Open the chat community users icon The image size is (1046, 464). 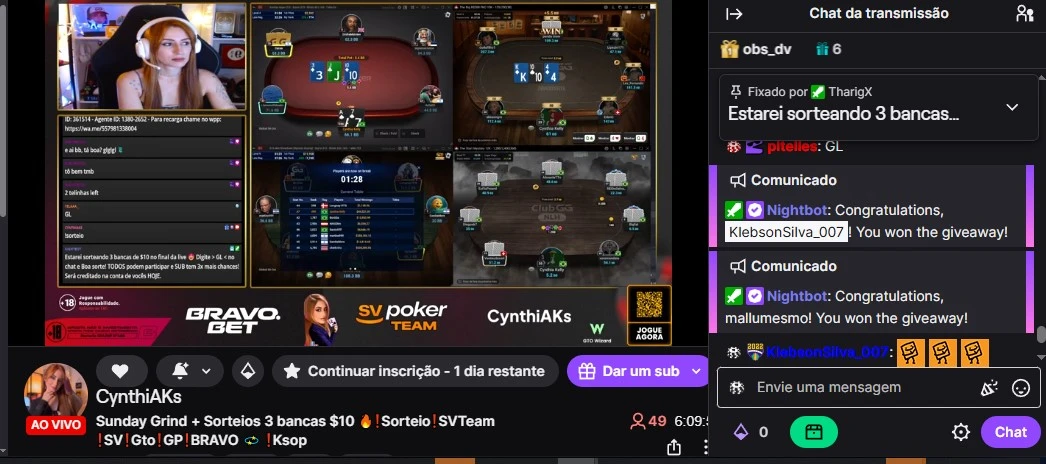click(x=1024, y=13)
